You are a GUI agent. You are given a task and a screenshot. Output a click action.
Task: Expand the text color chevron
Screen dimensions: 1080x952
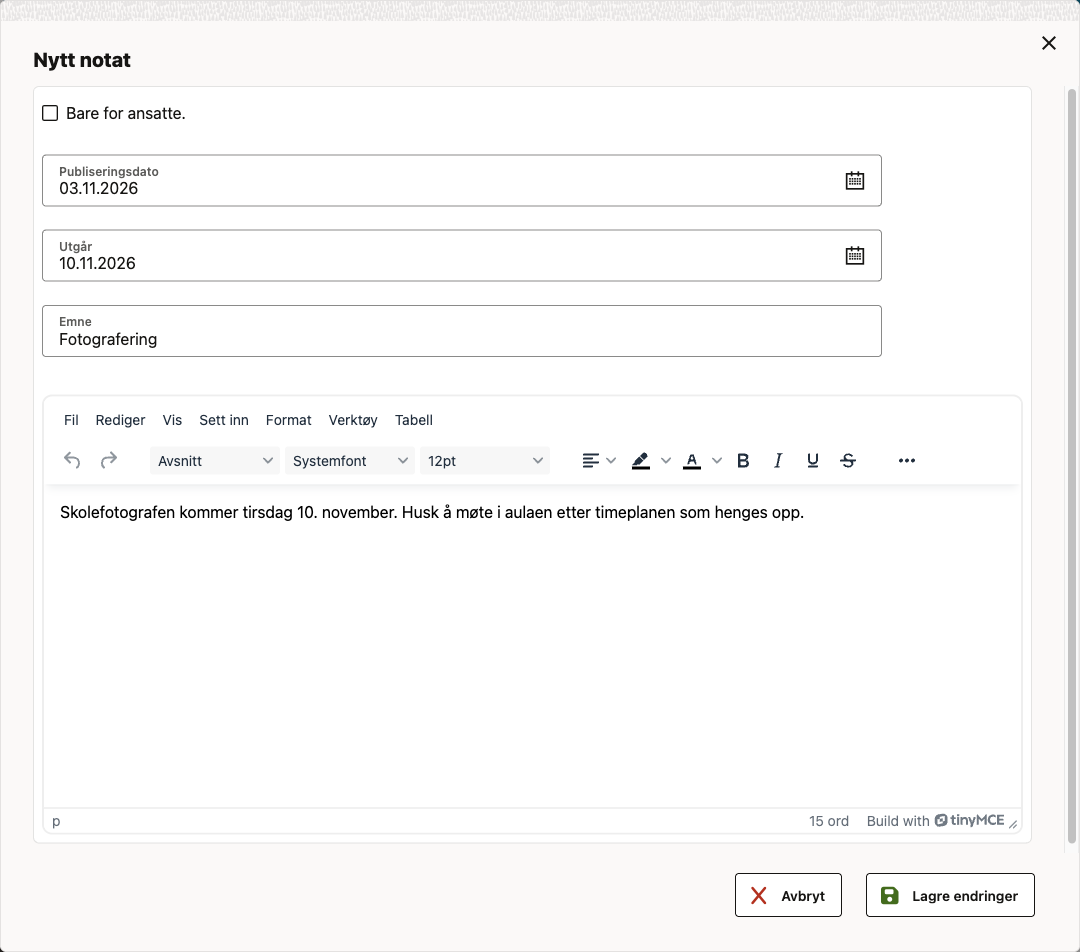pyautogui.click(x=717, y=461)
